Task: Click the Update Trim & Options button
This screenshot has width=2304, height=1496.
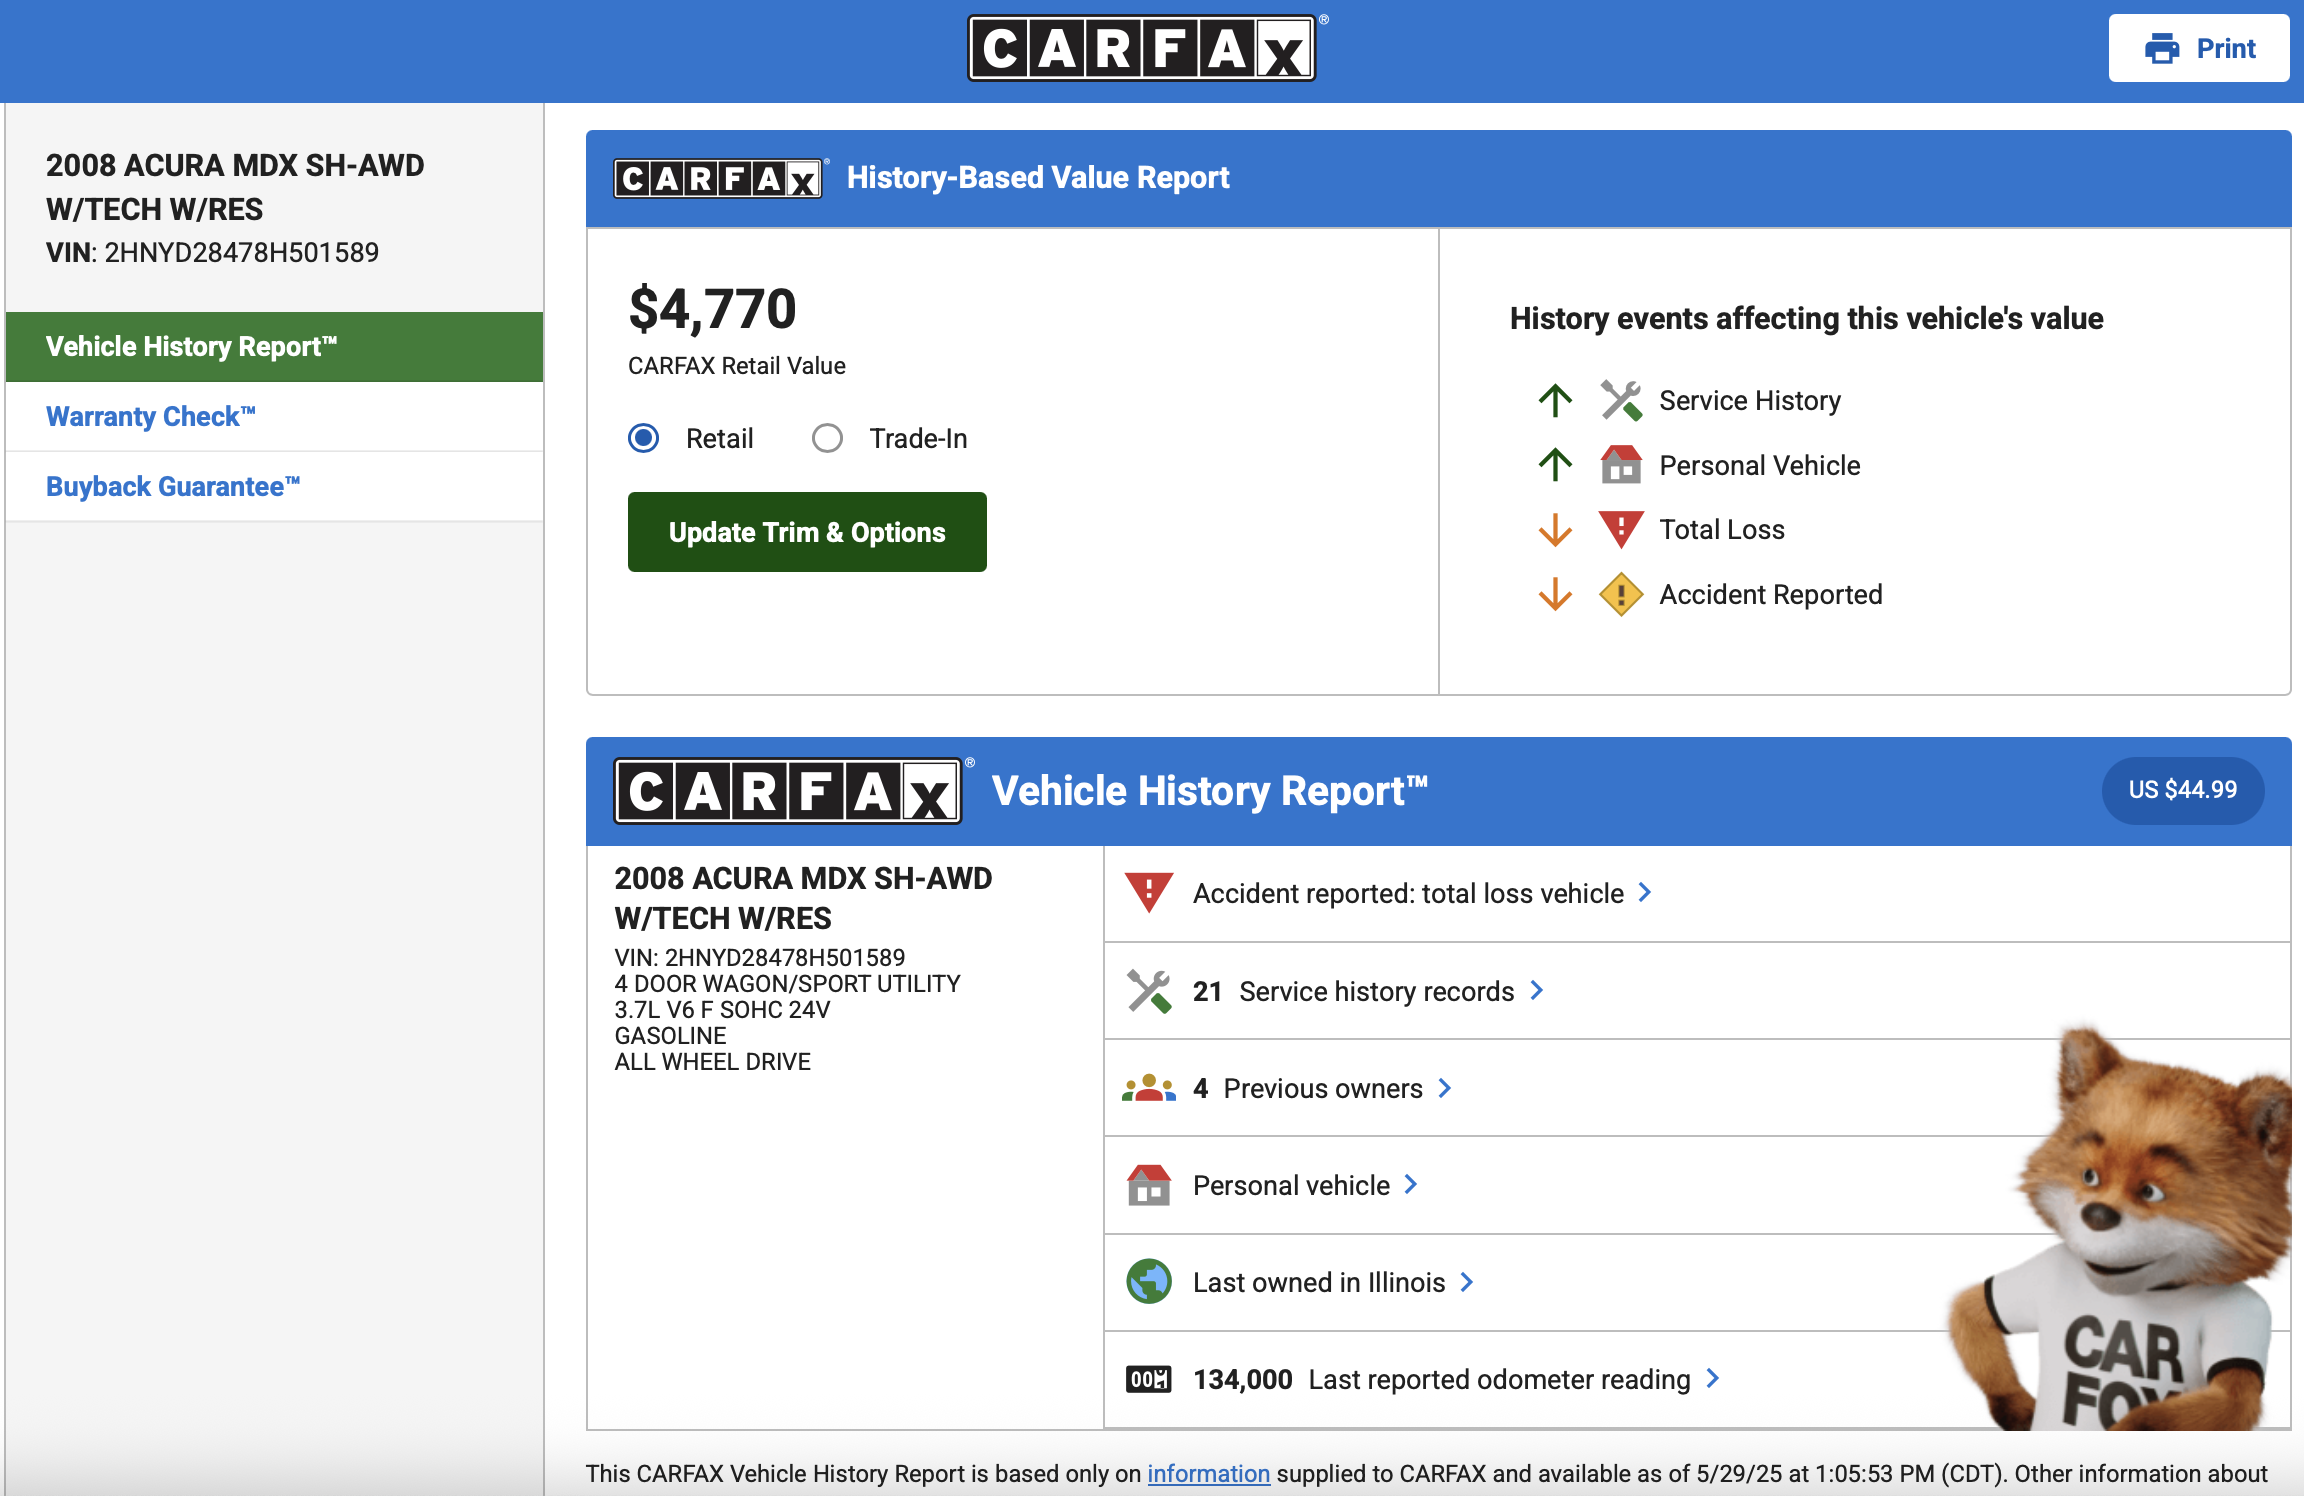Action: point(807,532)
